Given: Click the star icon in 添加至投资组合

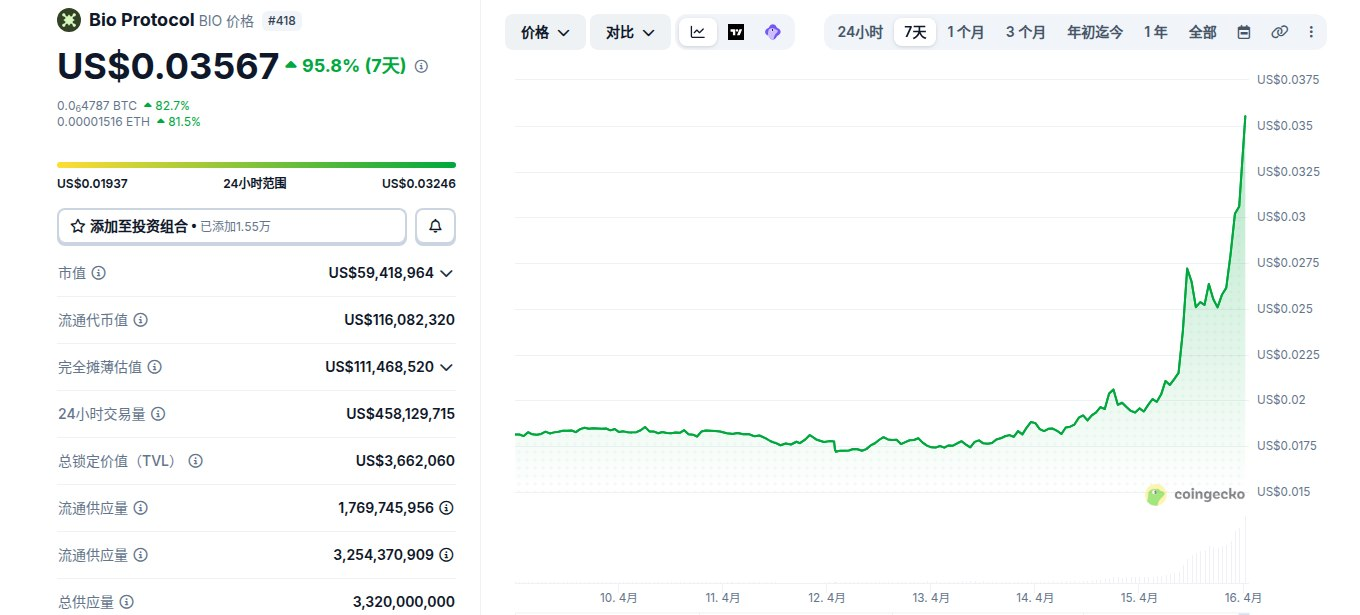Looking at the screenshot, I should coord(77,227).
